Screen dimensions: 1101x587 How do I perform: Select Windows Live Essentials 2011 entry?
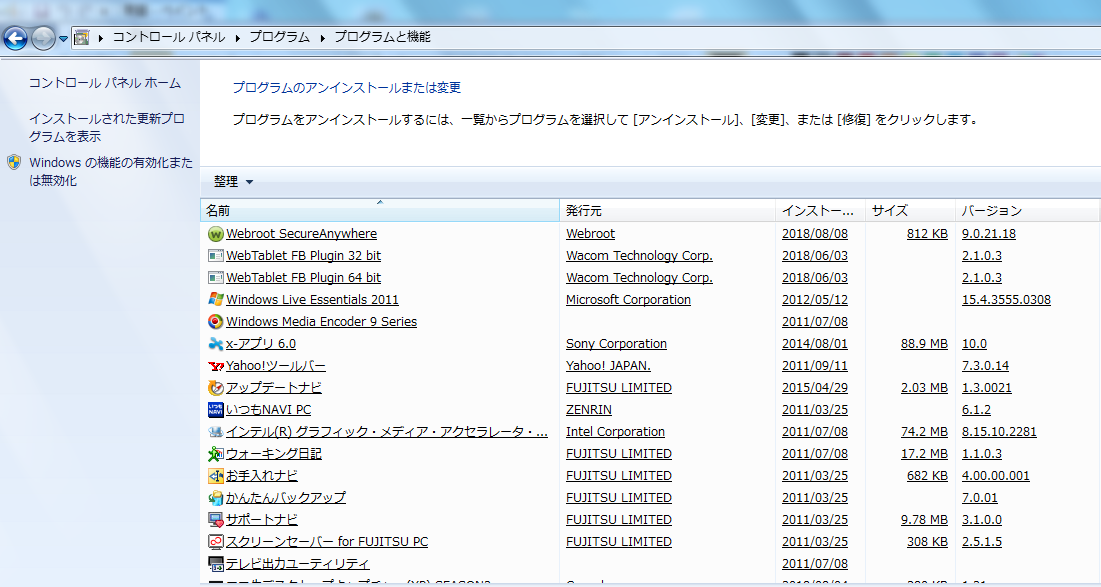pos(312,300)
